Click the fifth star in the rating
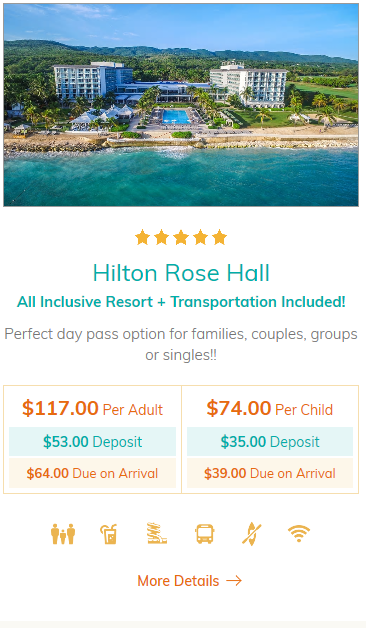The image size is (366, 628). (219, 238)
